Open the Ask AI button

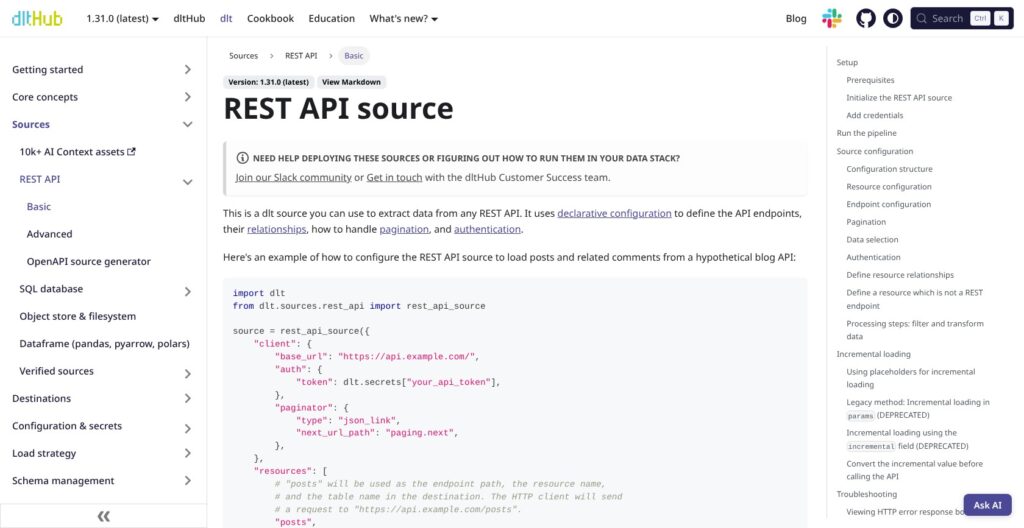987,504
